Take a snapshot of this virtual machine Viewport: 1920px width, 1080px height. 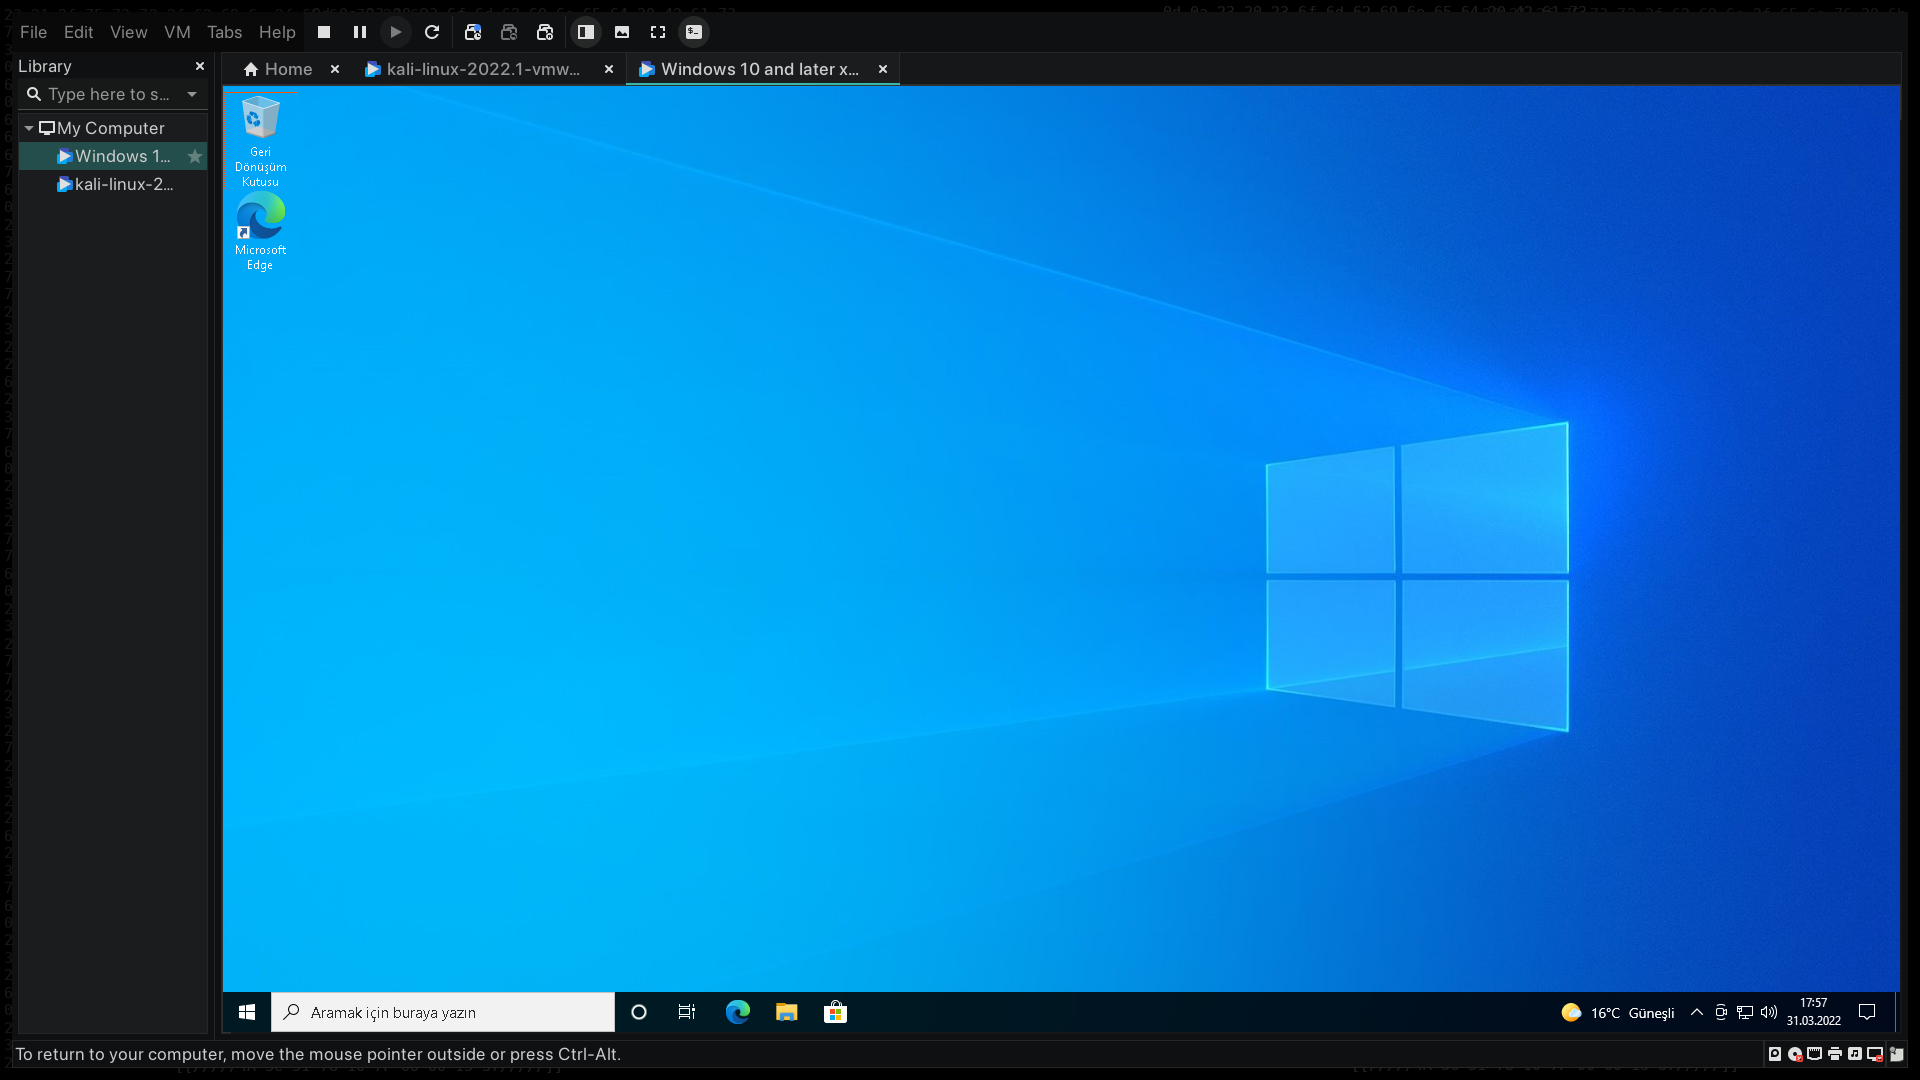tap(473, 32)
